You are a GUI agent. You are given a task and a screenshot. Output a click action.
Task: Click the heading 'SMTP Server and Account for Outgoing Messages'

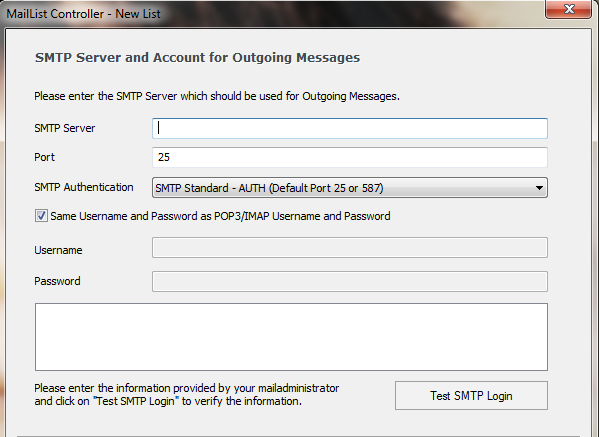(x=198, y=58)
